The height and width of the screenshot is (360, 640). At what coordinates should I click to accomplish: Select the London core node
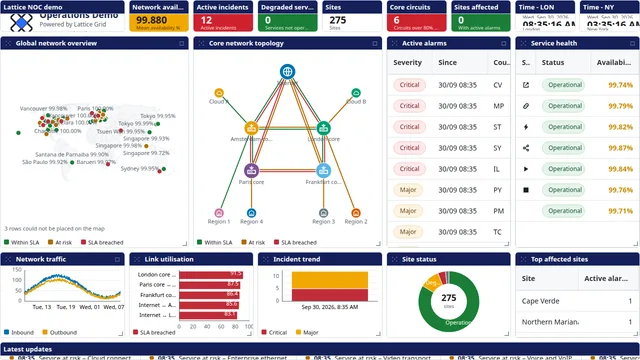[x=323, y=128]
